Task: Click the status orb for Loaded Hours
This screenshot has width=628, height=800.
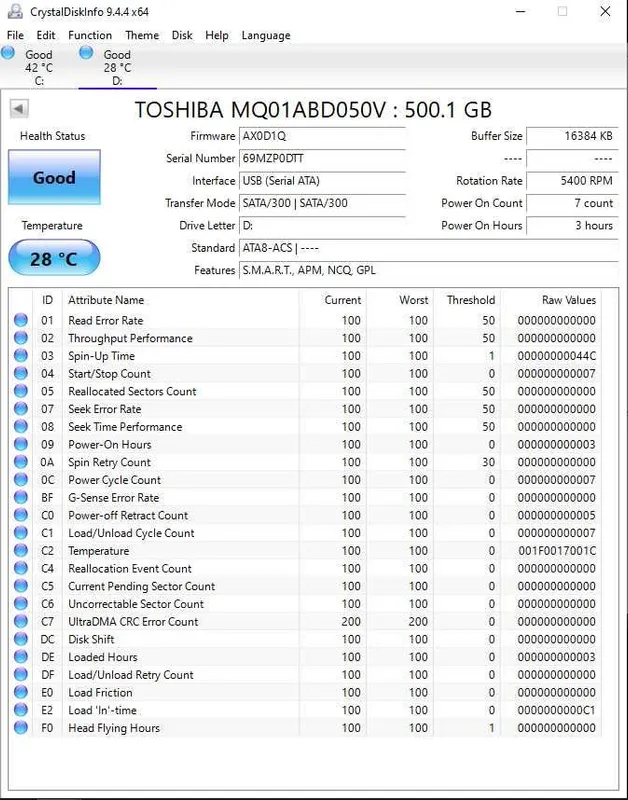Action: pos(20,657)
